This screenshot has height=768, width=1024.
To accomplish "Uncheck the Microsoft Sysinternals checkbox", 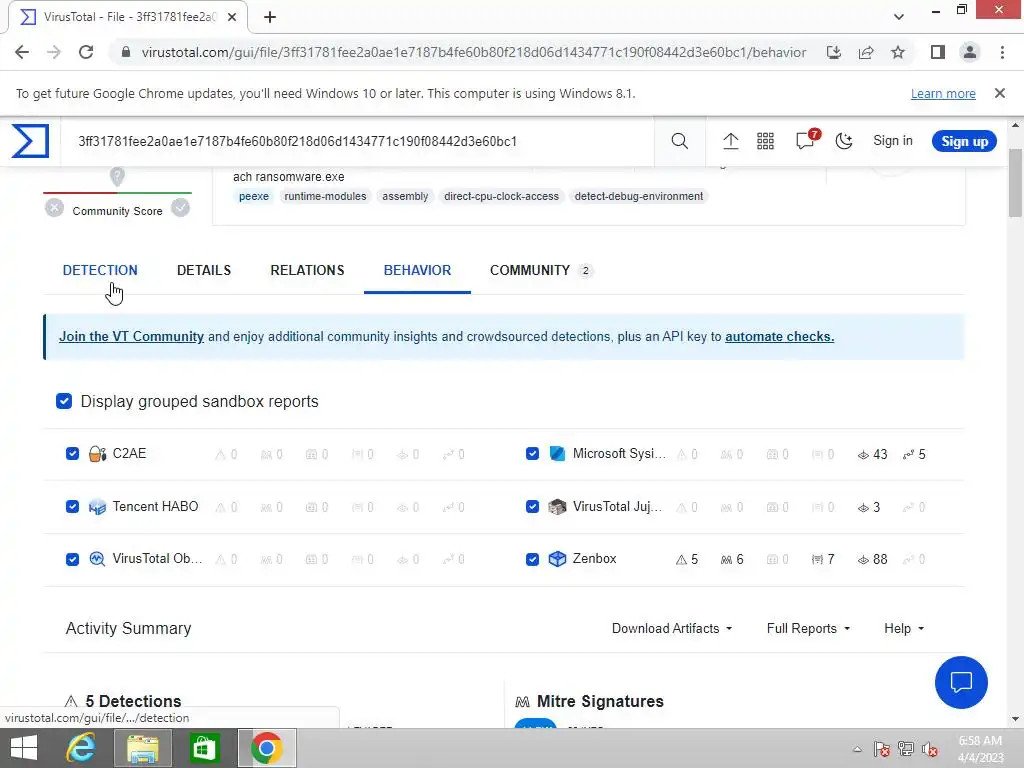I will click(x=532, y=454).
